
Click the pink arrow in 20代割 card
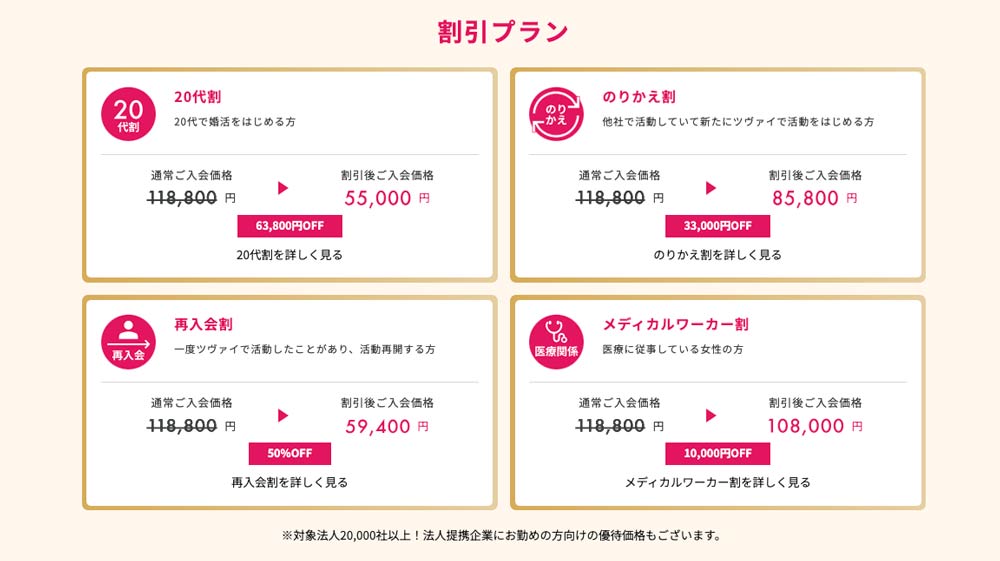(283, 187)
